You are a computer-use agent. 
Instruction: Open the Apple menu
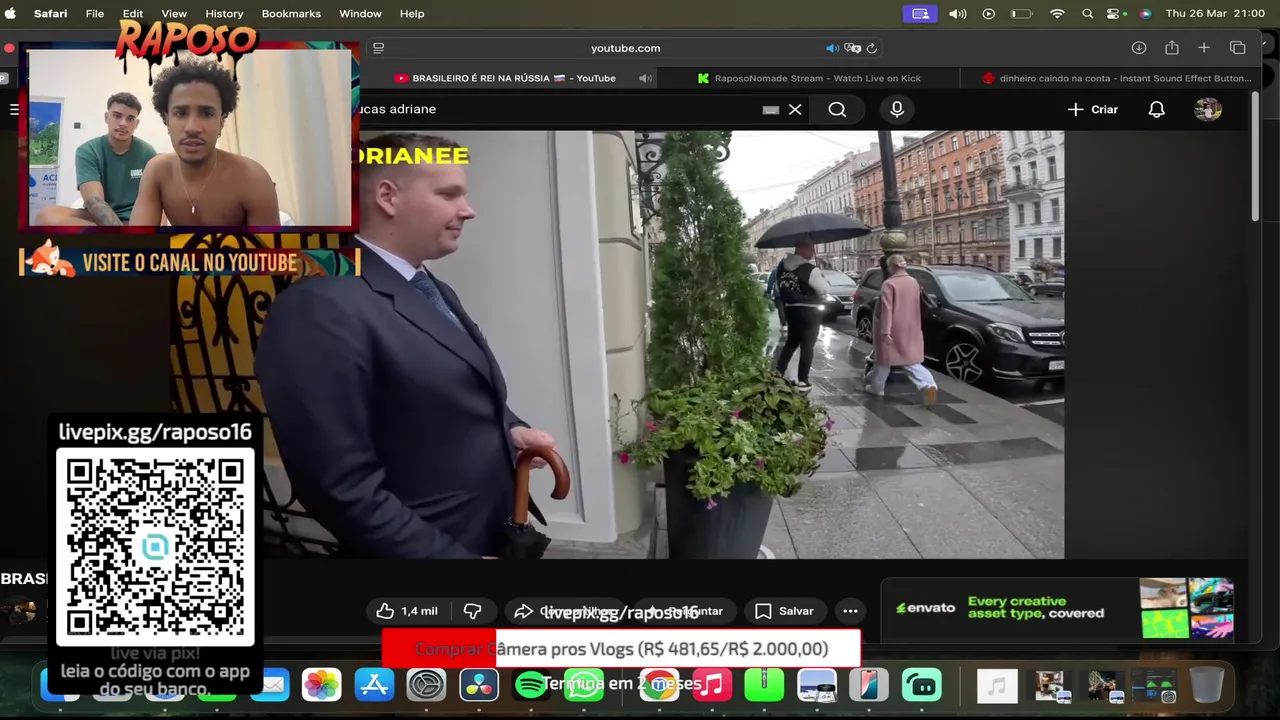(11, 14)
